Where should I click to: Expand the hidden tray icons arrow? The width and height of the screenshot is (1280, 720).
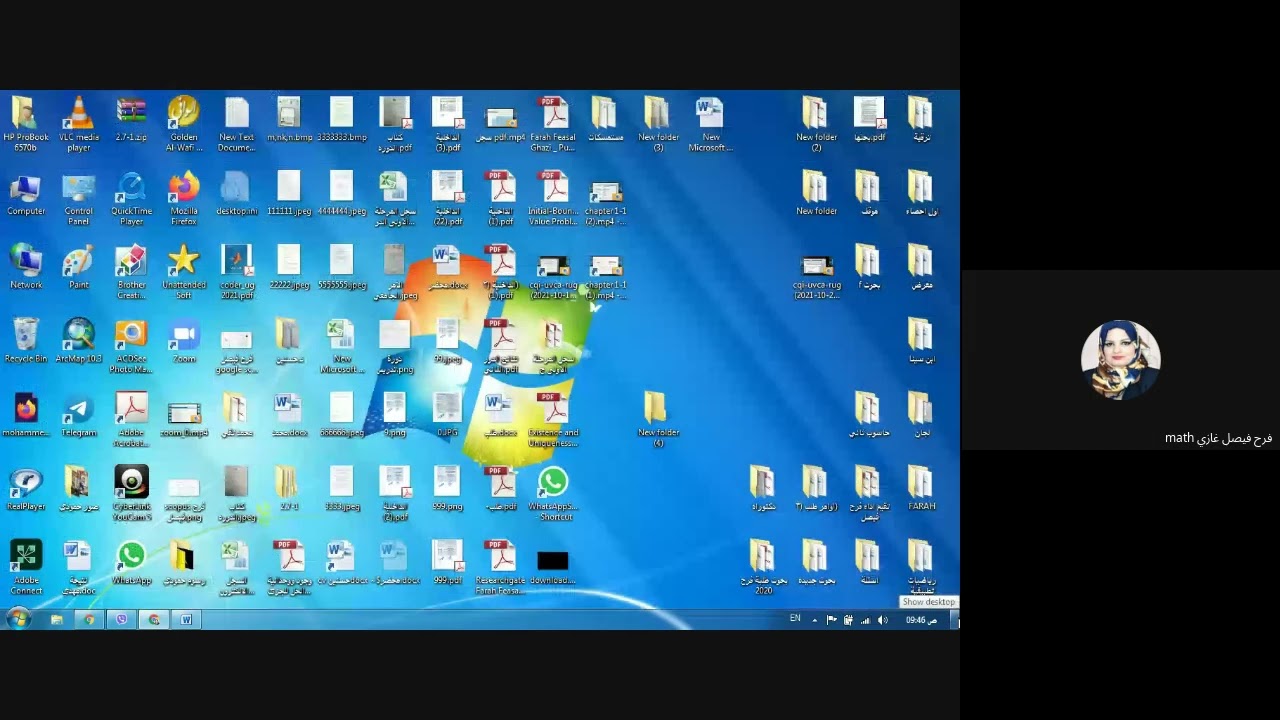[814, 620]
